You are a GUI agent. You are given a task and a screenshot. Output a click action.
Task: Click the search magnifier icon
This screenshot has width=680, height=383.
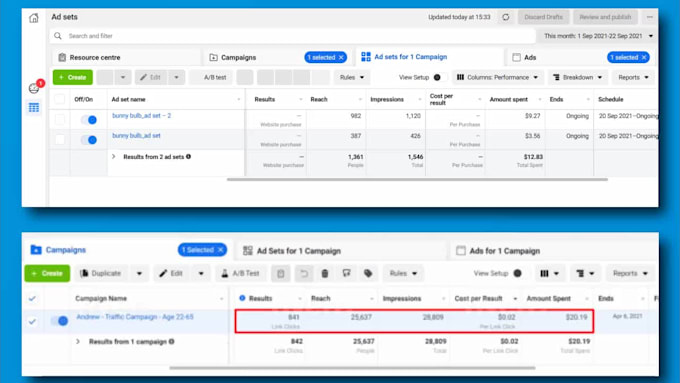[58, 36]
